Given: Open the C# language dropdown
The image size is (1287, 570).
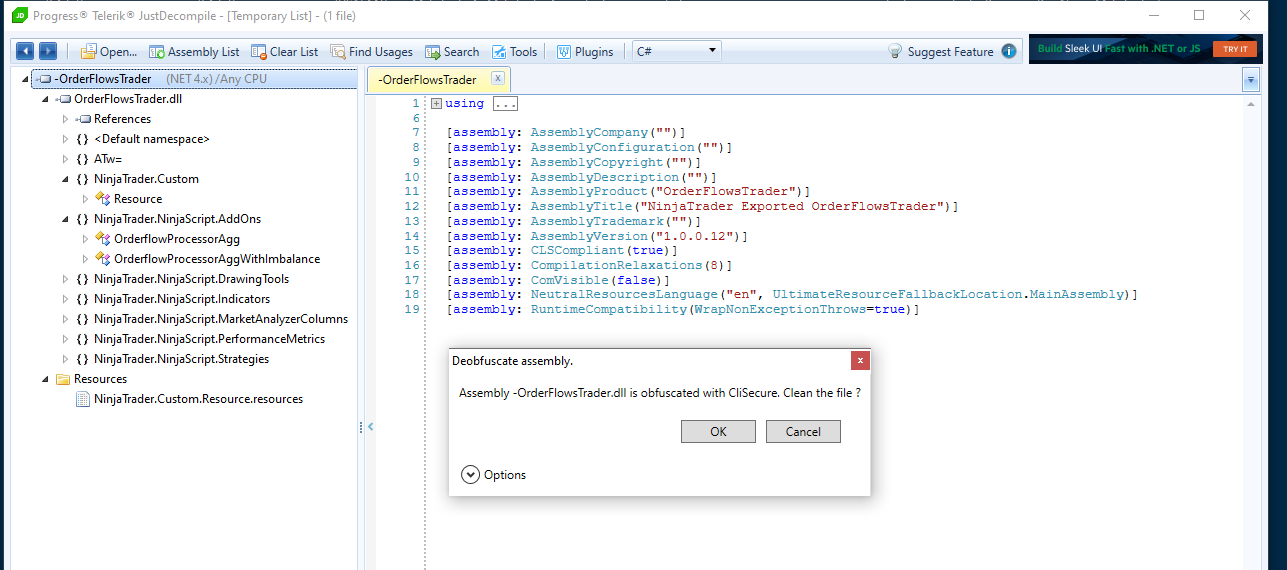Looking at the screenshot, I should 677,50.
